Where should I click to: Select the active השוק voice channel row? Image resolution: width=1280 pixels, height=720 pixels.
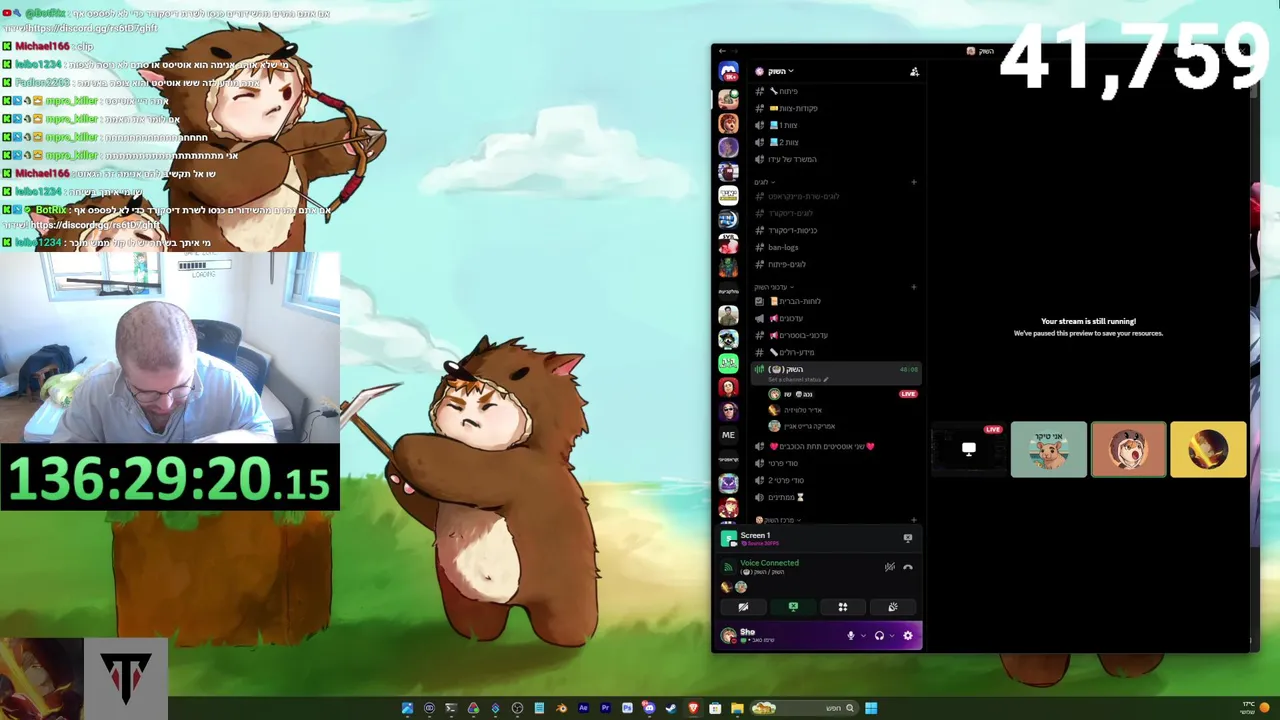tap(836, 372)
